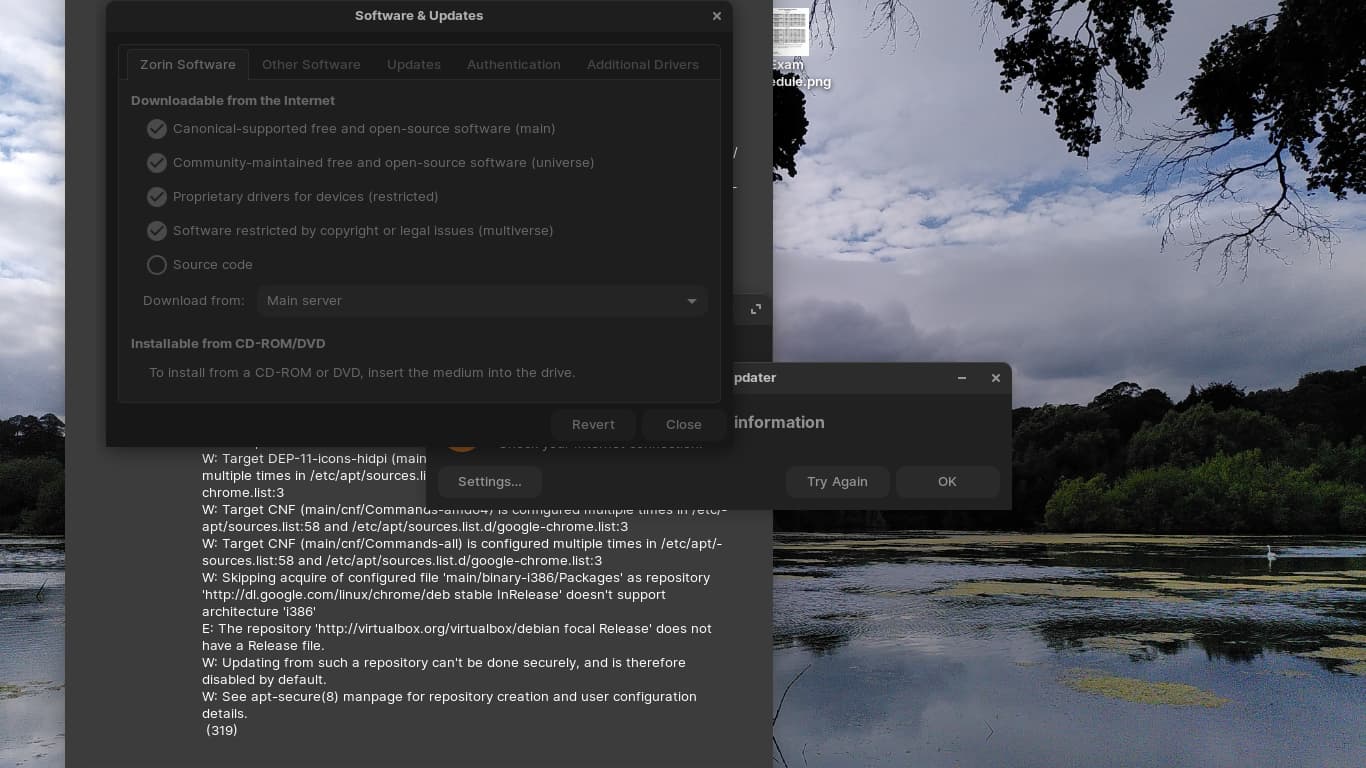Open the Download from server dropdown
This screenshot has width=1366, height=768.
point(481,301)
